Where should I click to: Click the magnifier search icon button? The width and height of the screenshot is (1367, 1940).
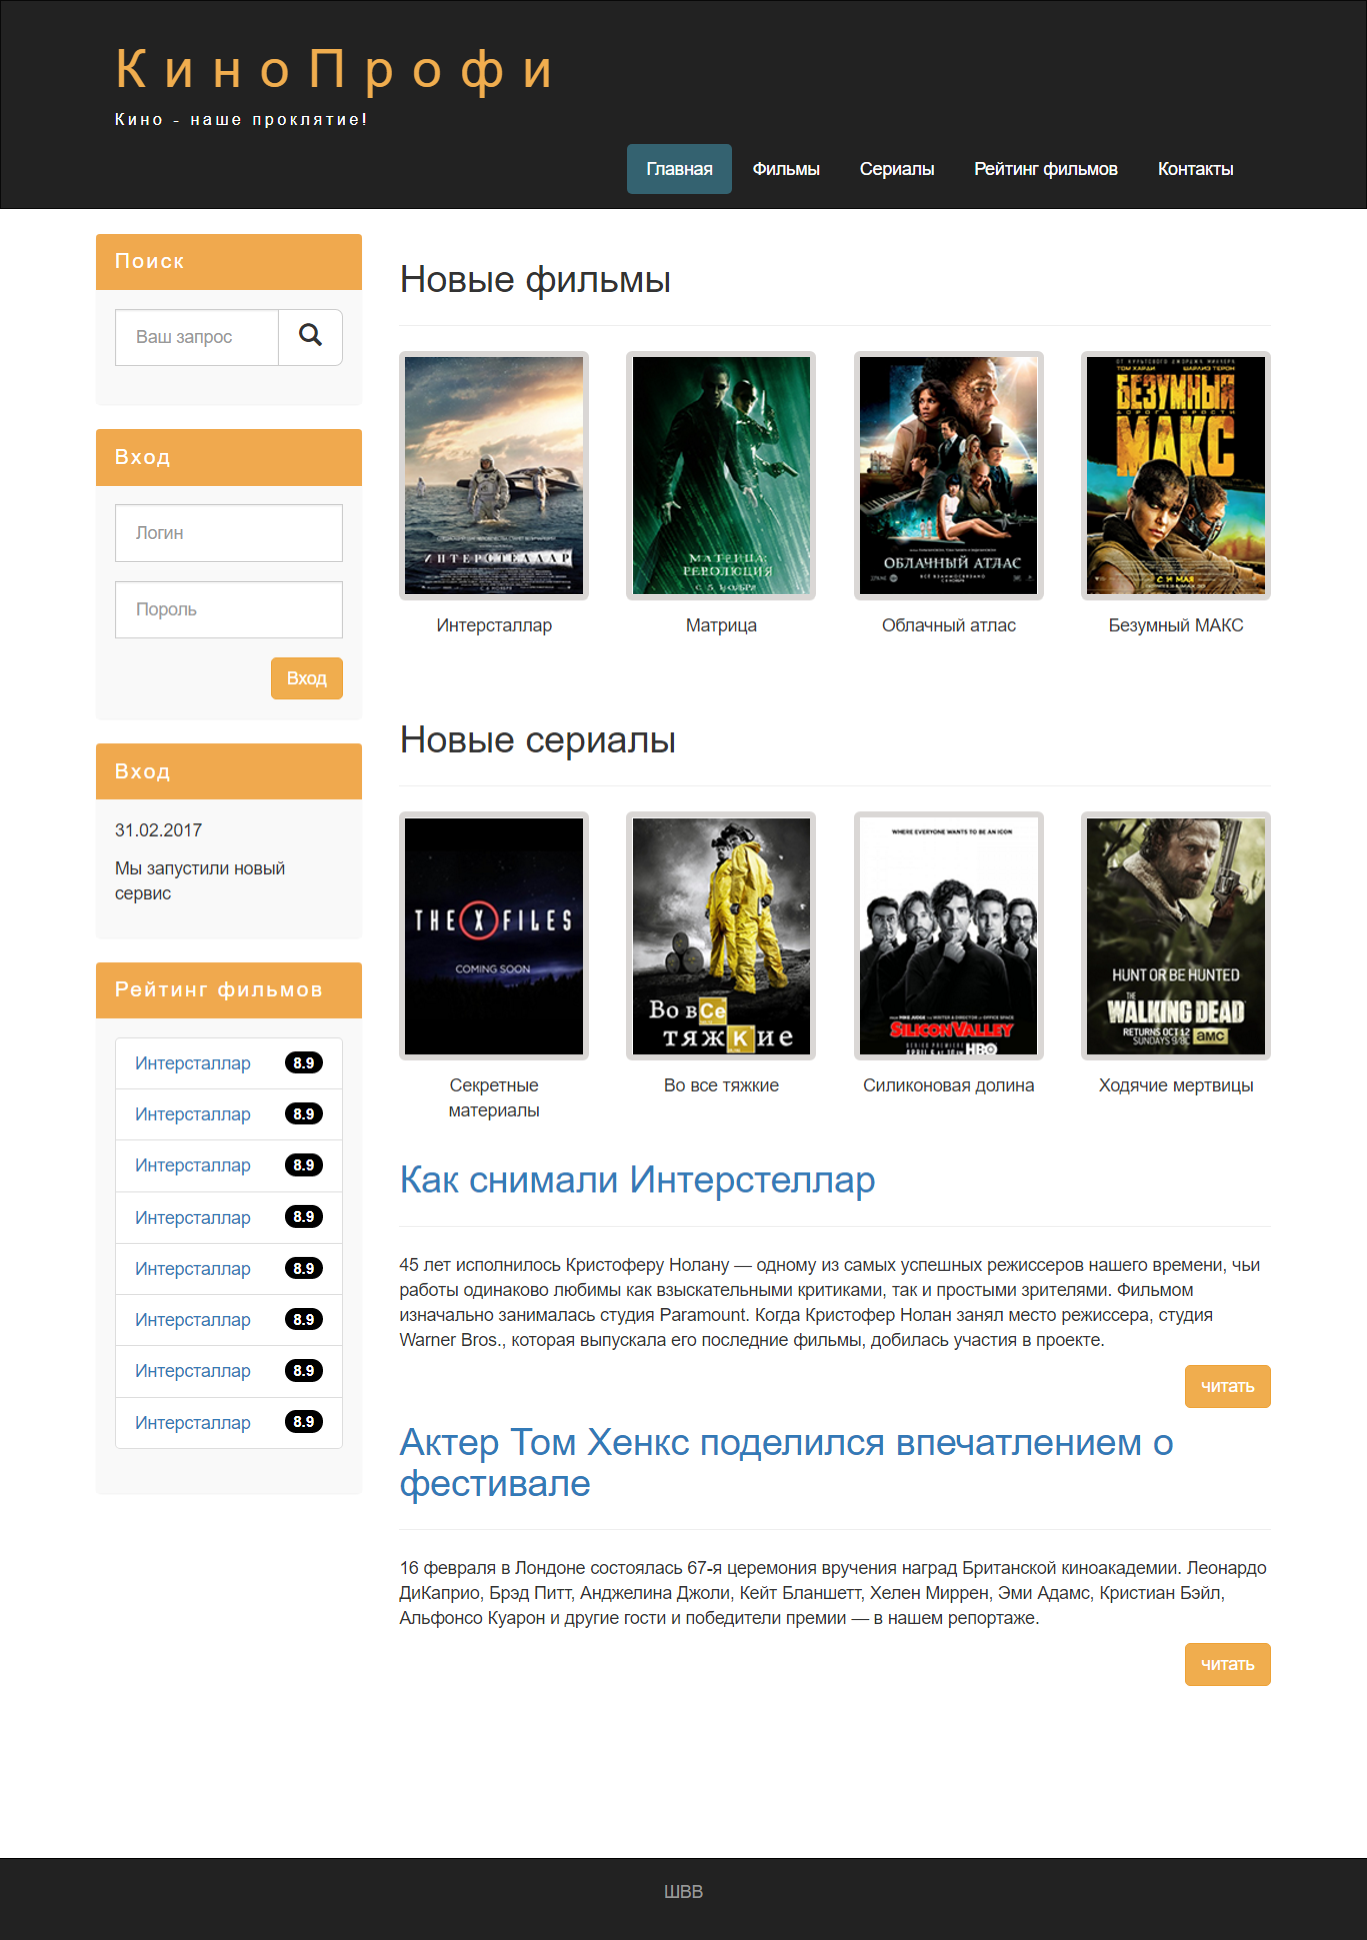[x=310, y=337]
